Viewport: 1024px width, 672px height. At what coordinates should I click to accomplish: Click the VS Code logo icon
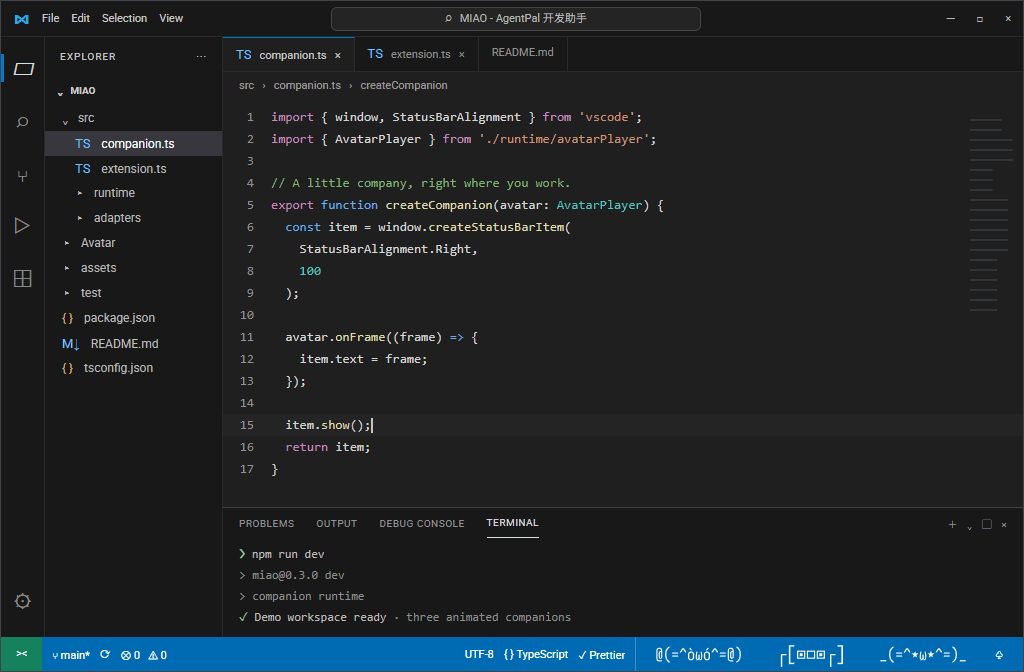coord(22,19)
